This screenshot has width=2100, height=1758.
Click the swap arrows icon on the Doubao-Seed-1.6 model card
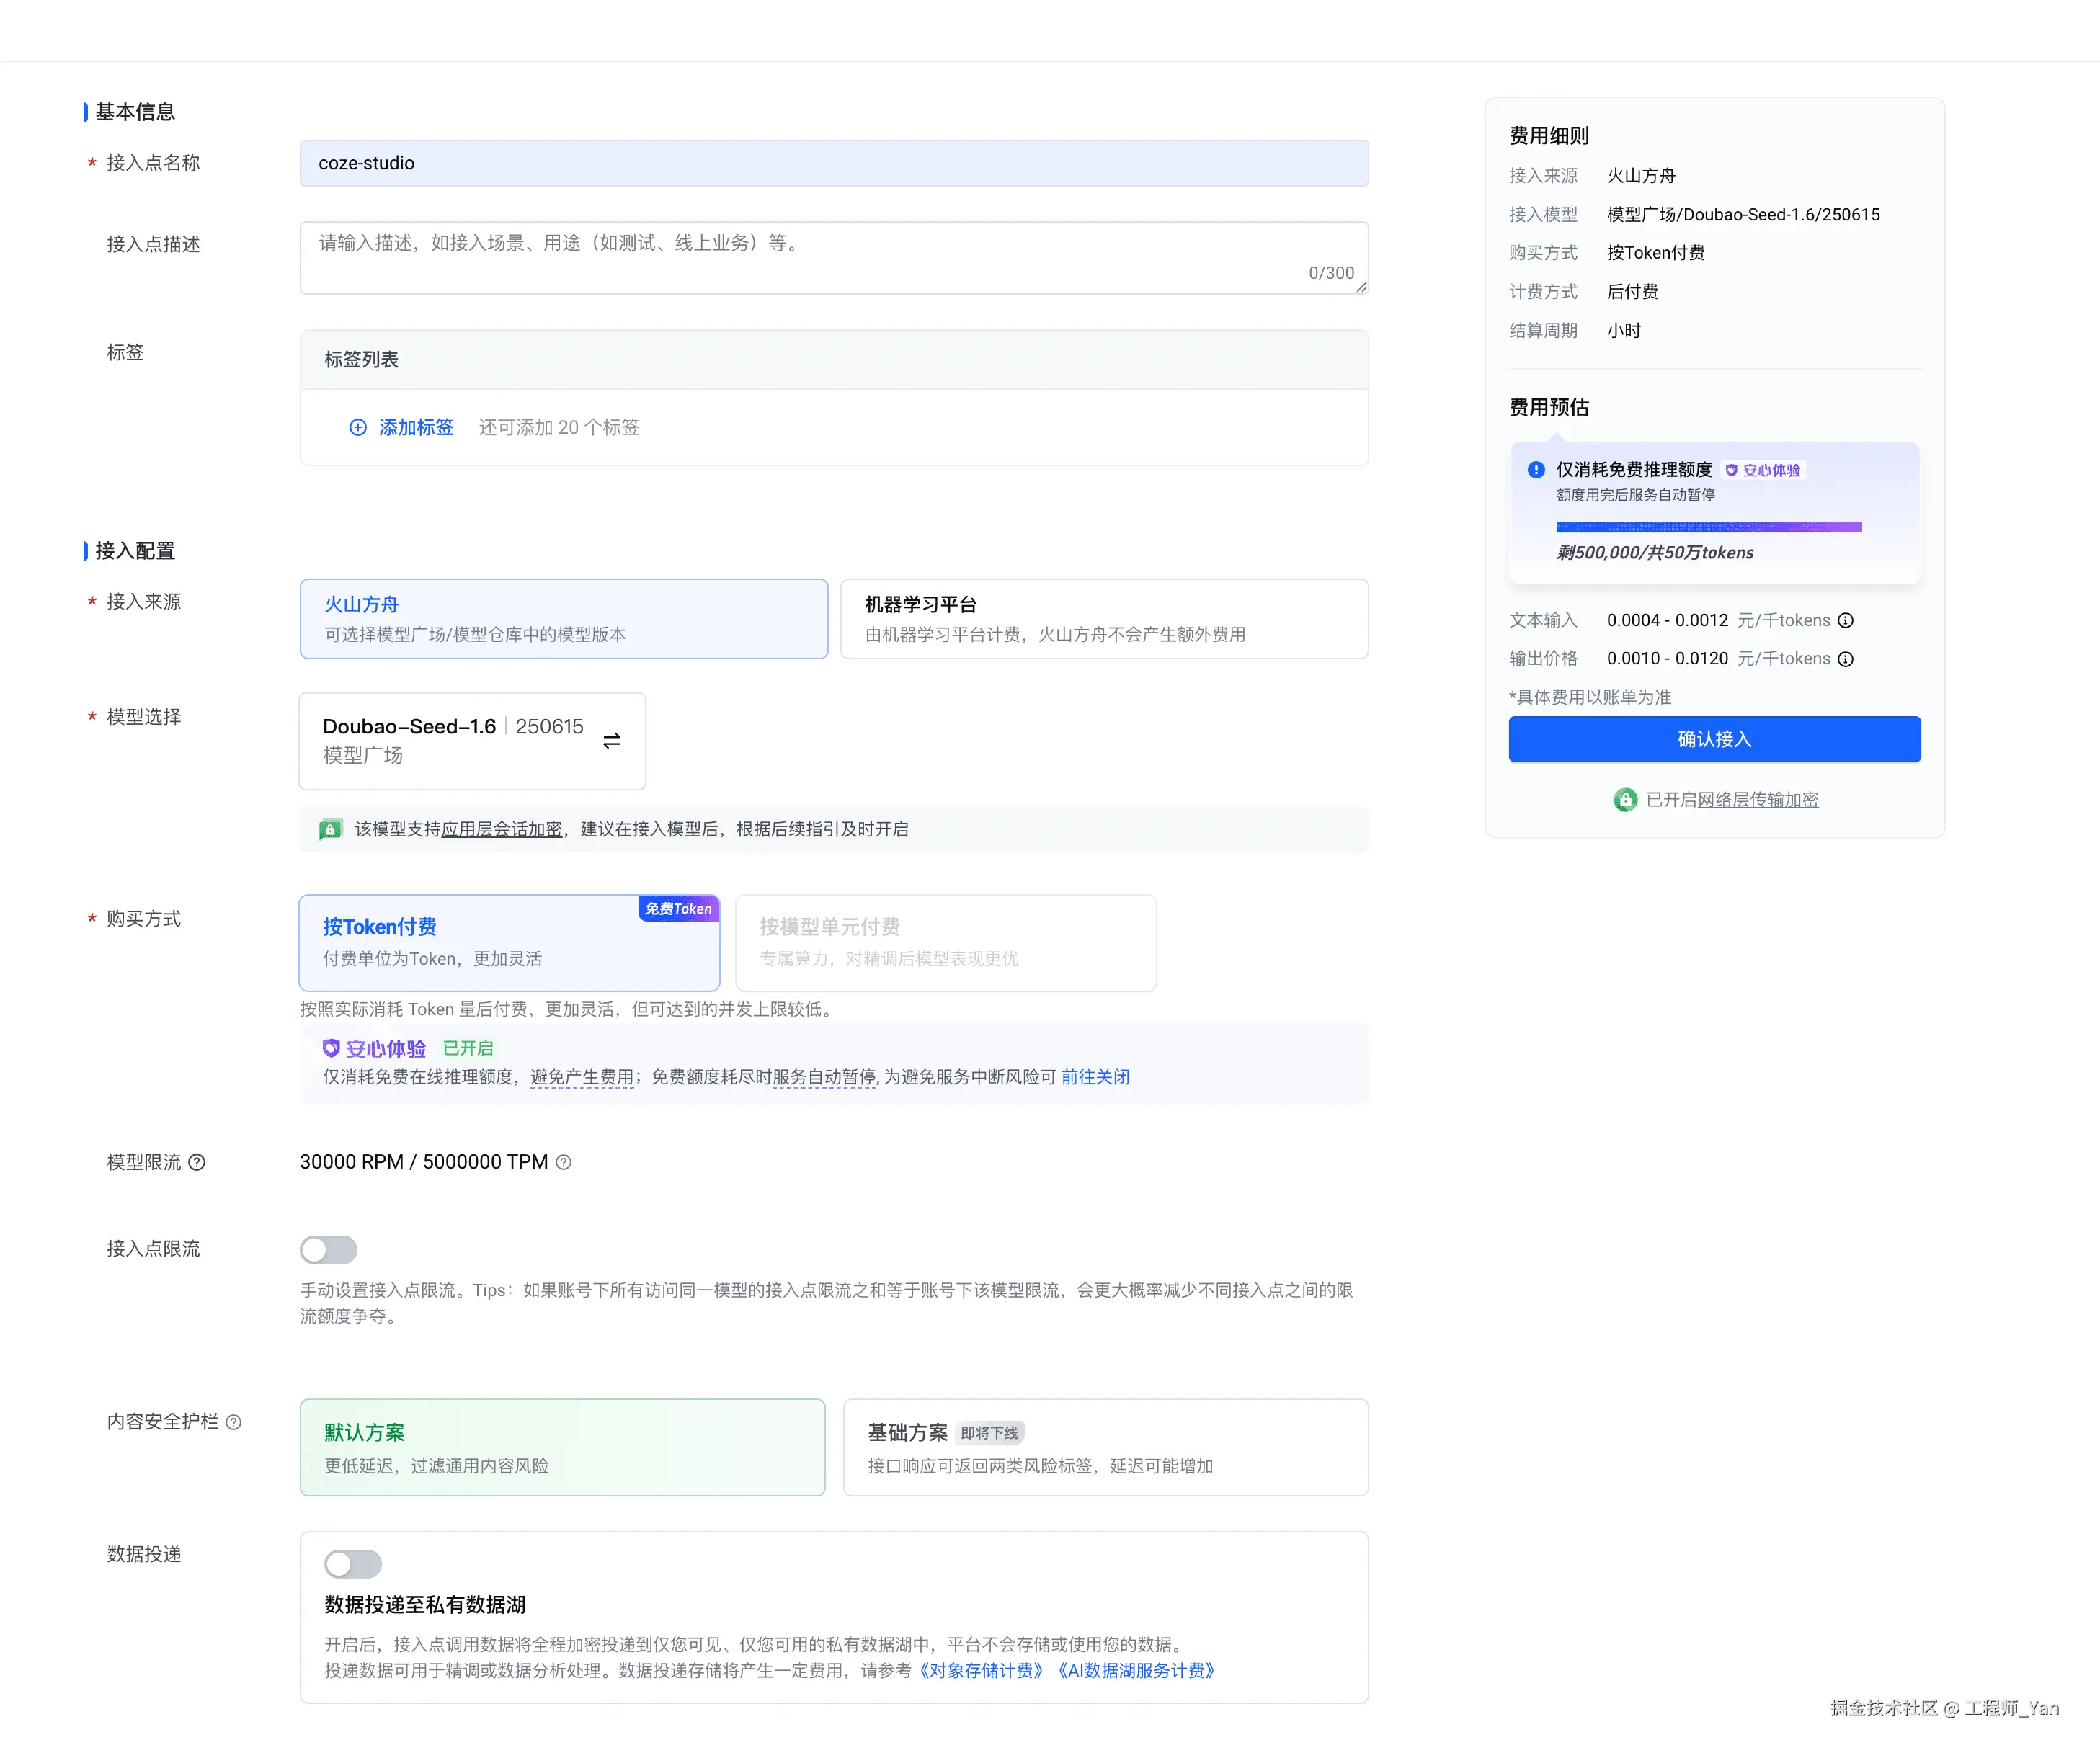pos(611,740)
